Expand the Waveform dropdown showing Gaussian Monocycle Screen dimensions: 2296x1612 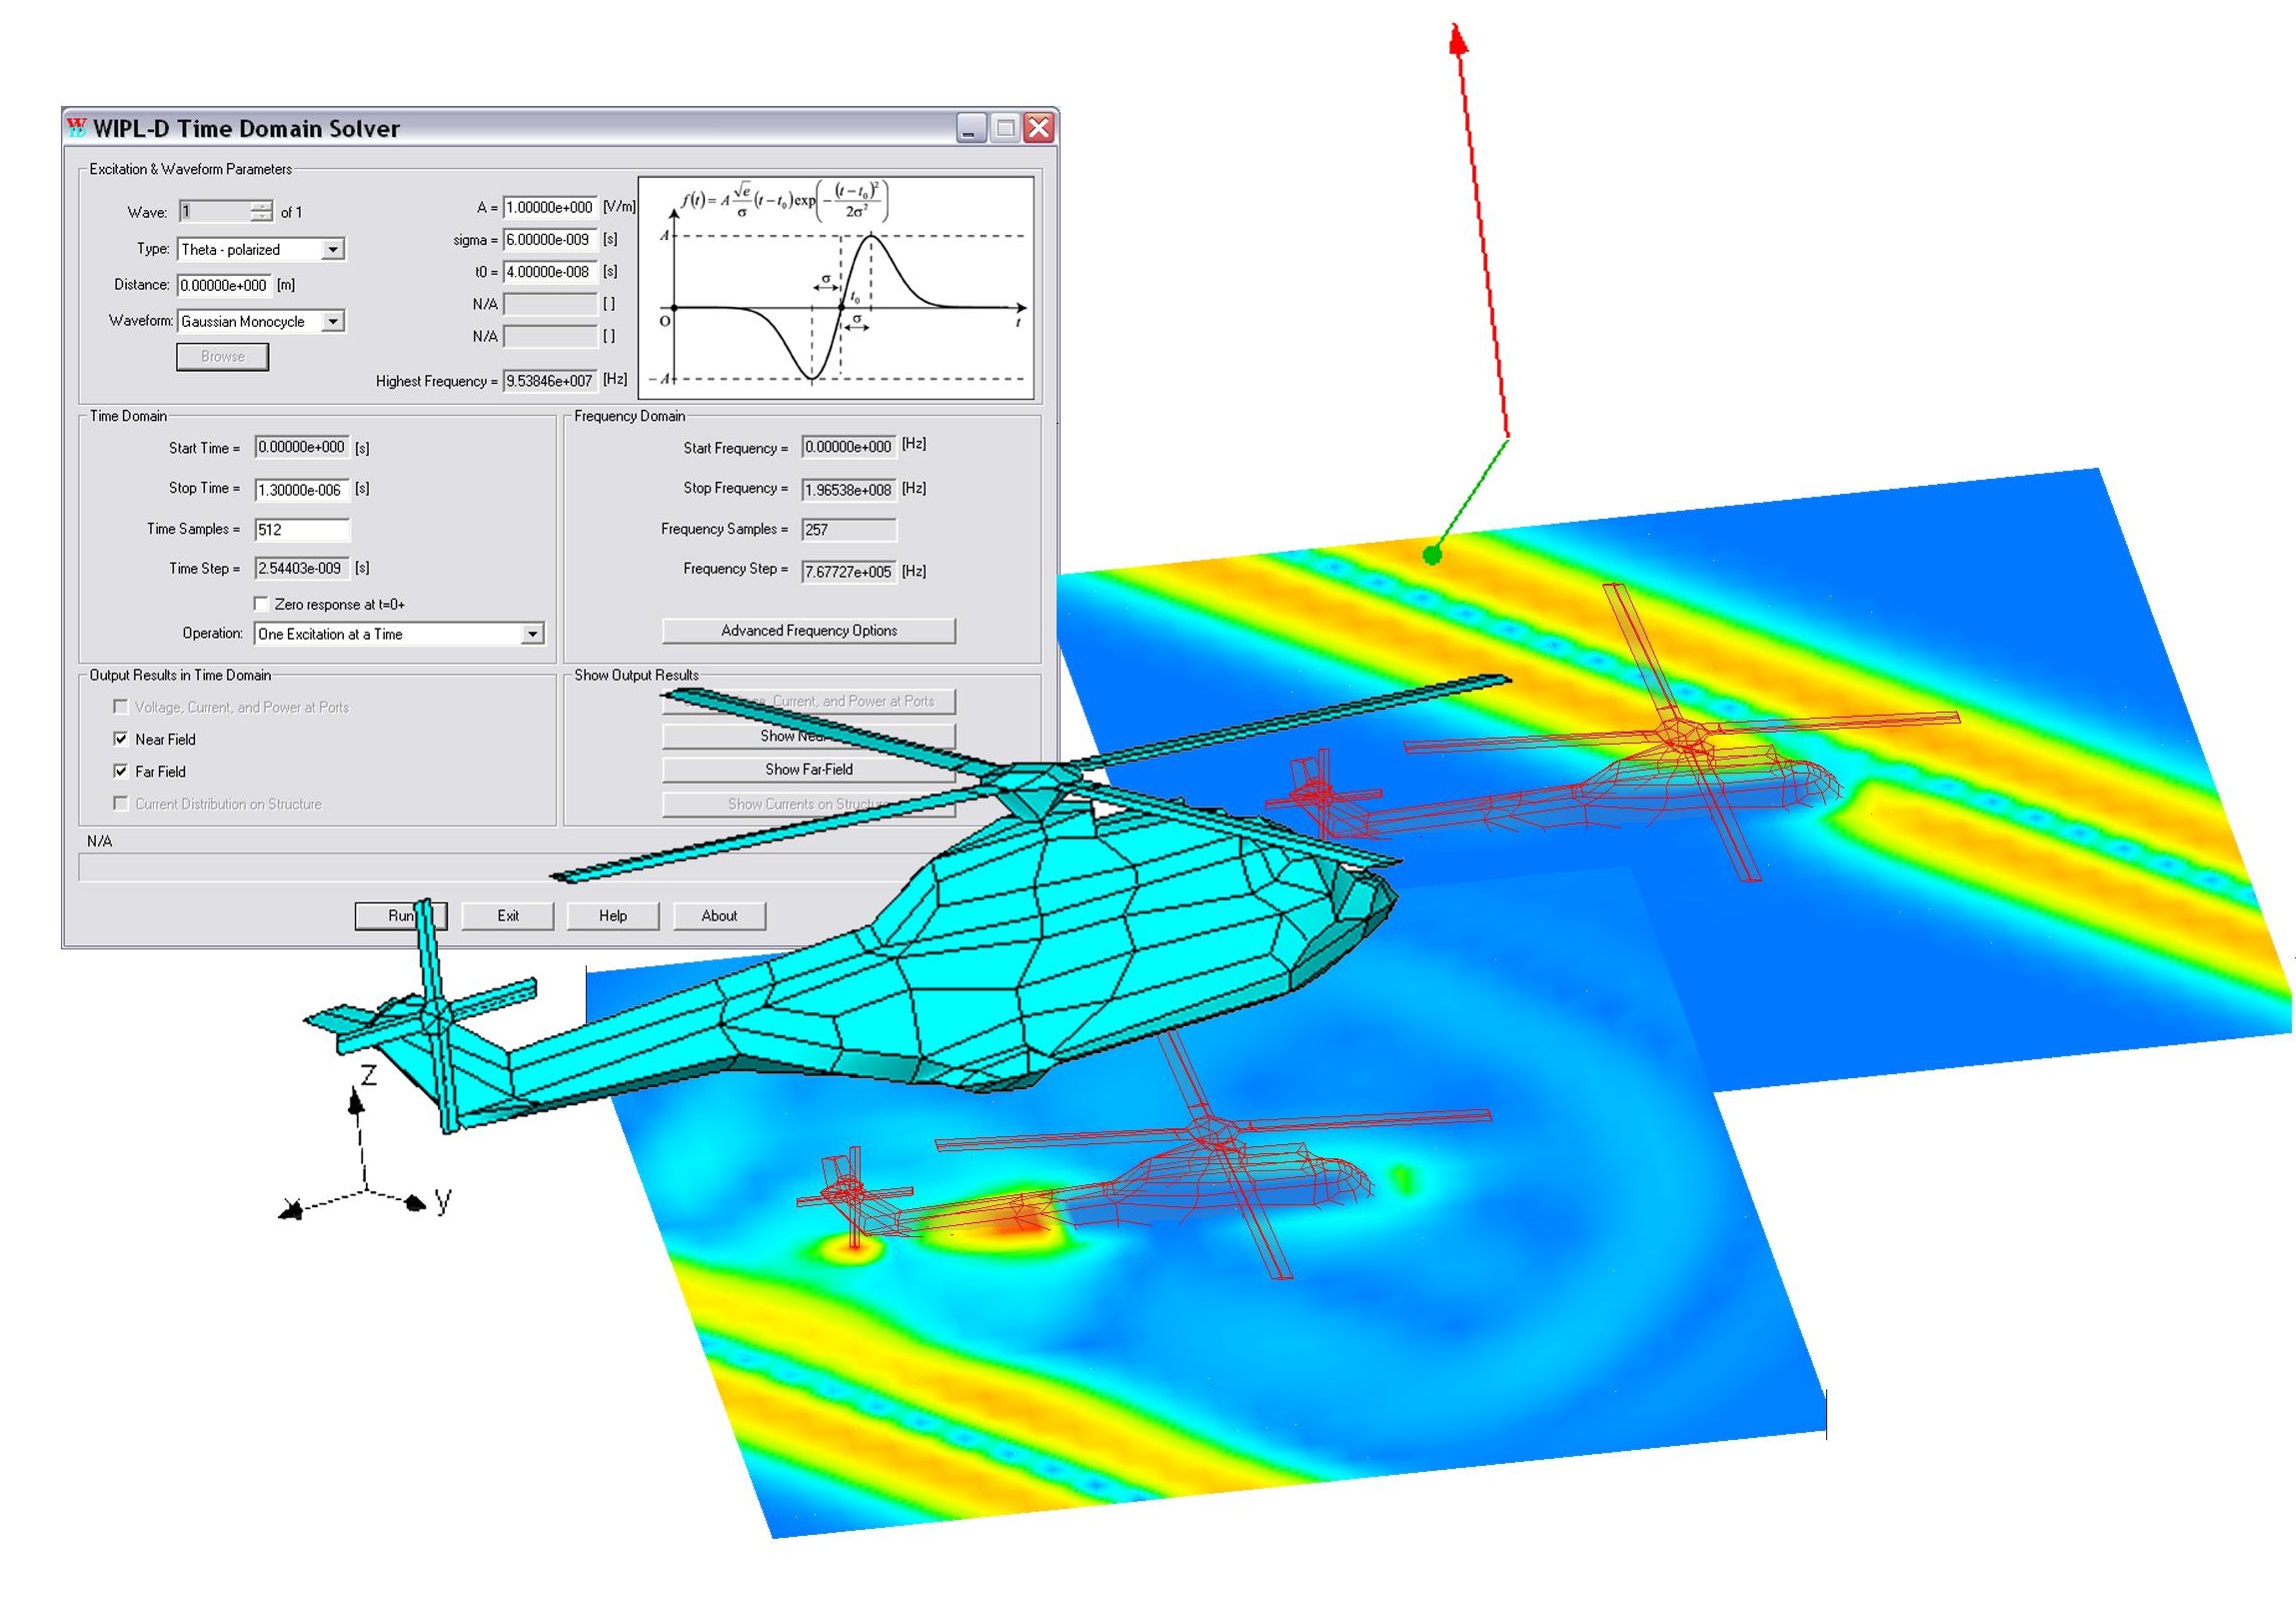tap(334, 321)
